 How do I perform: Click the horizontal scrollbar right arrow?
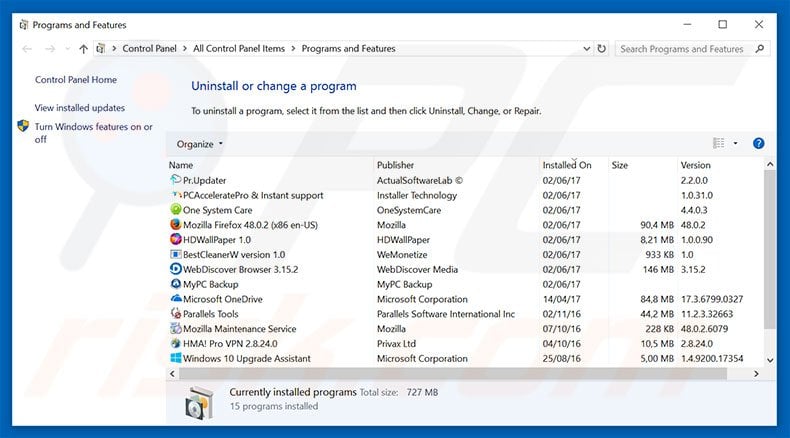click(756, 373)
